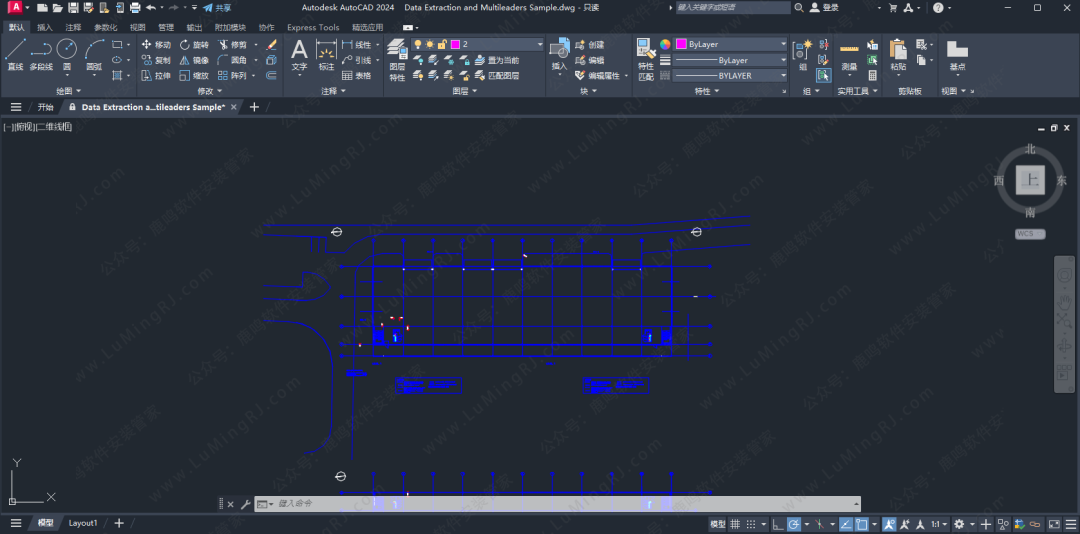
Task: Open the 图层特性 layer properties panel
Action: (397, 58)
